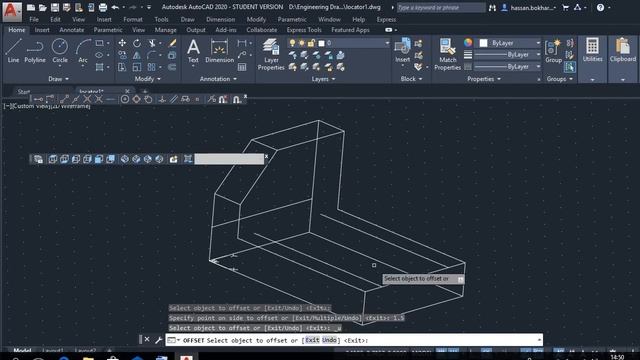Click the white layer color swatch

click(x=321, y=43)
